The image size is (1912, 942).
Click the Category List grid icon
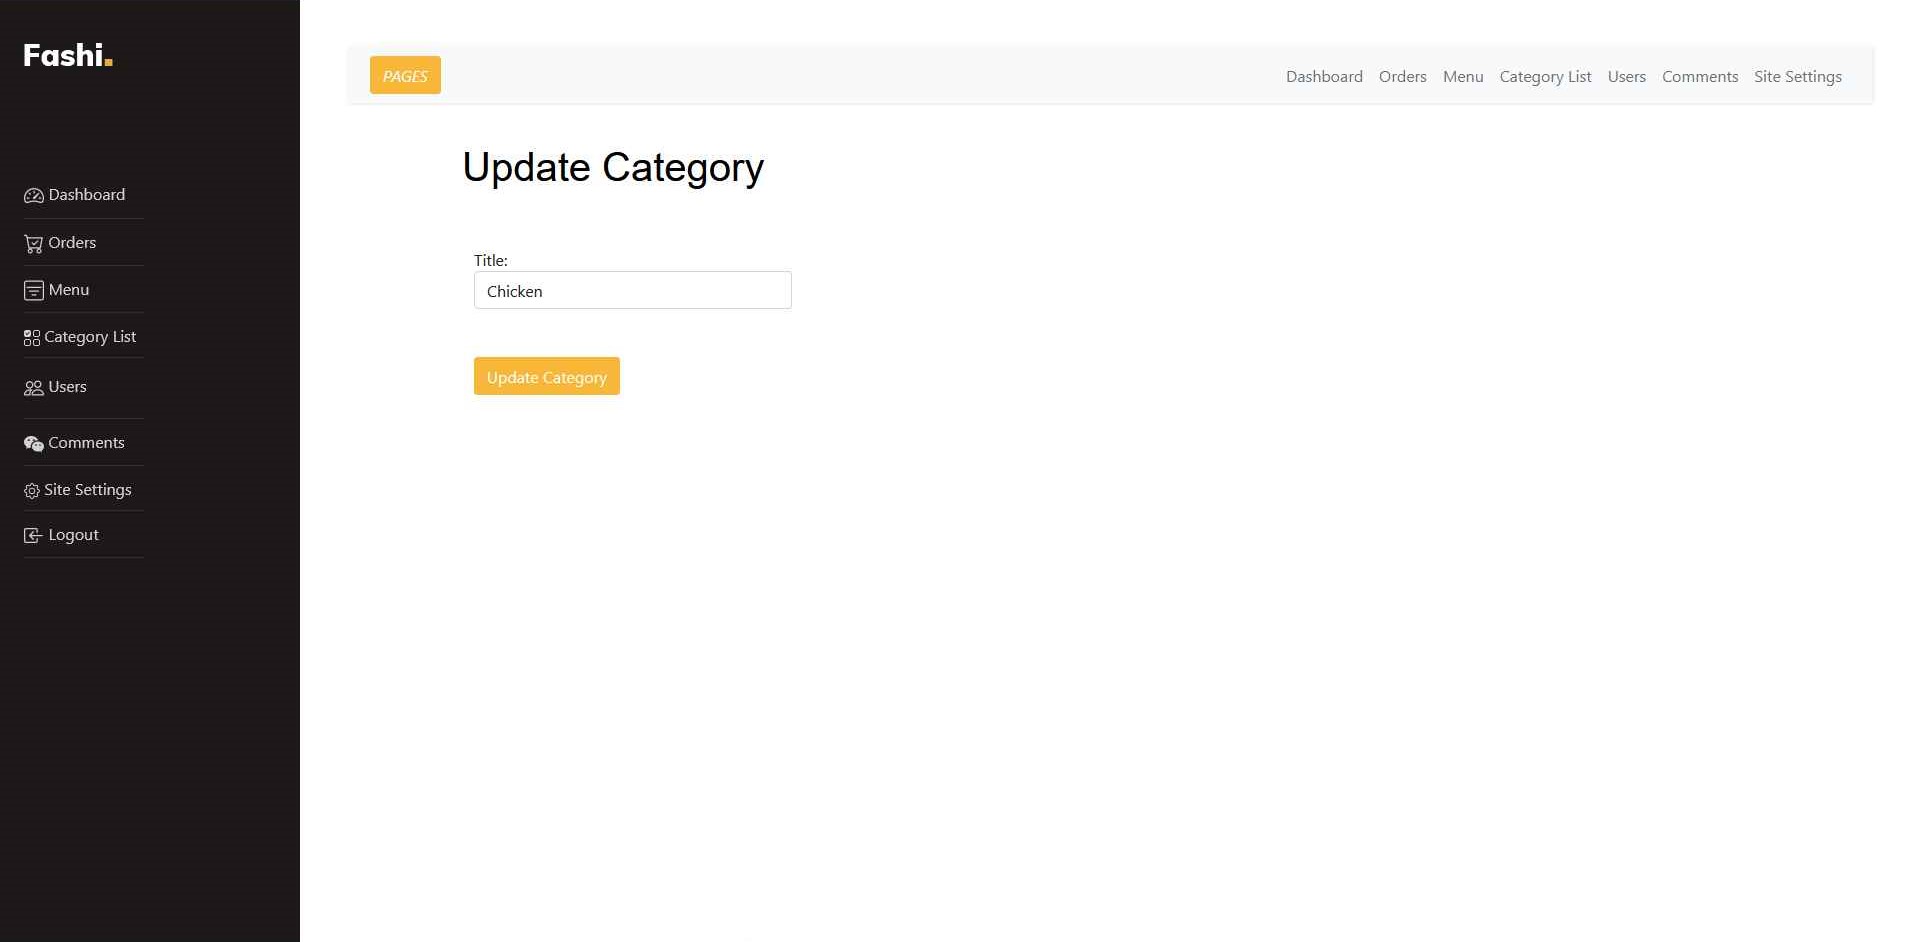[32, 338]
